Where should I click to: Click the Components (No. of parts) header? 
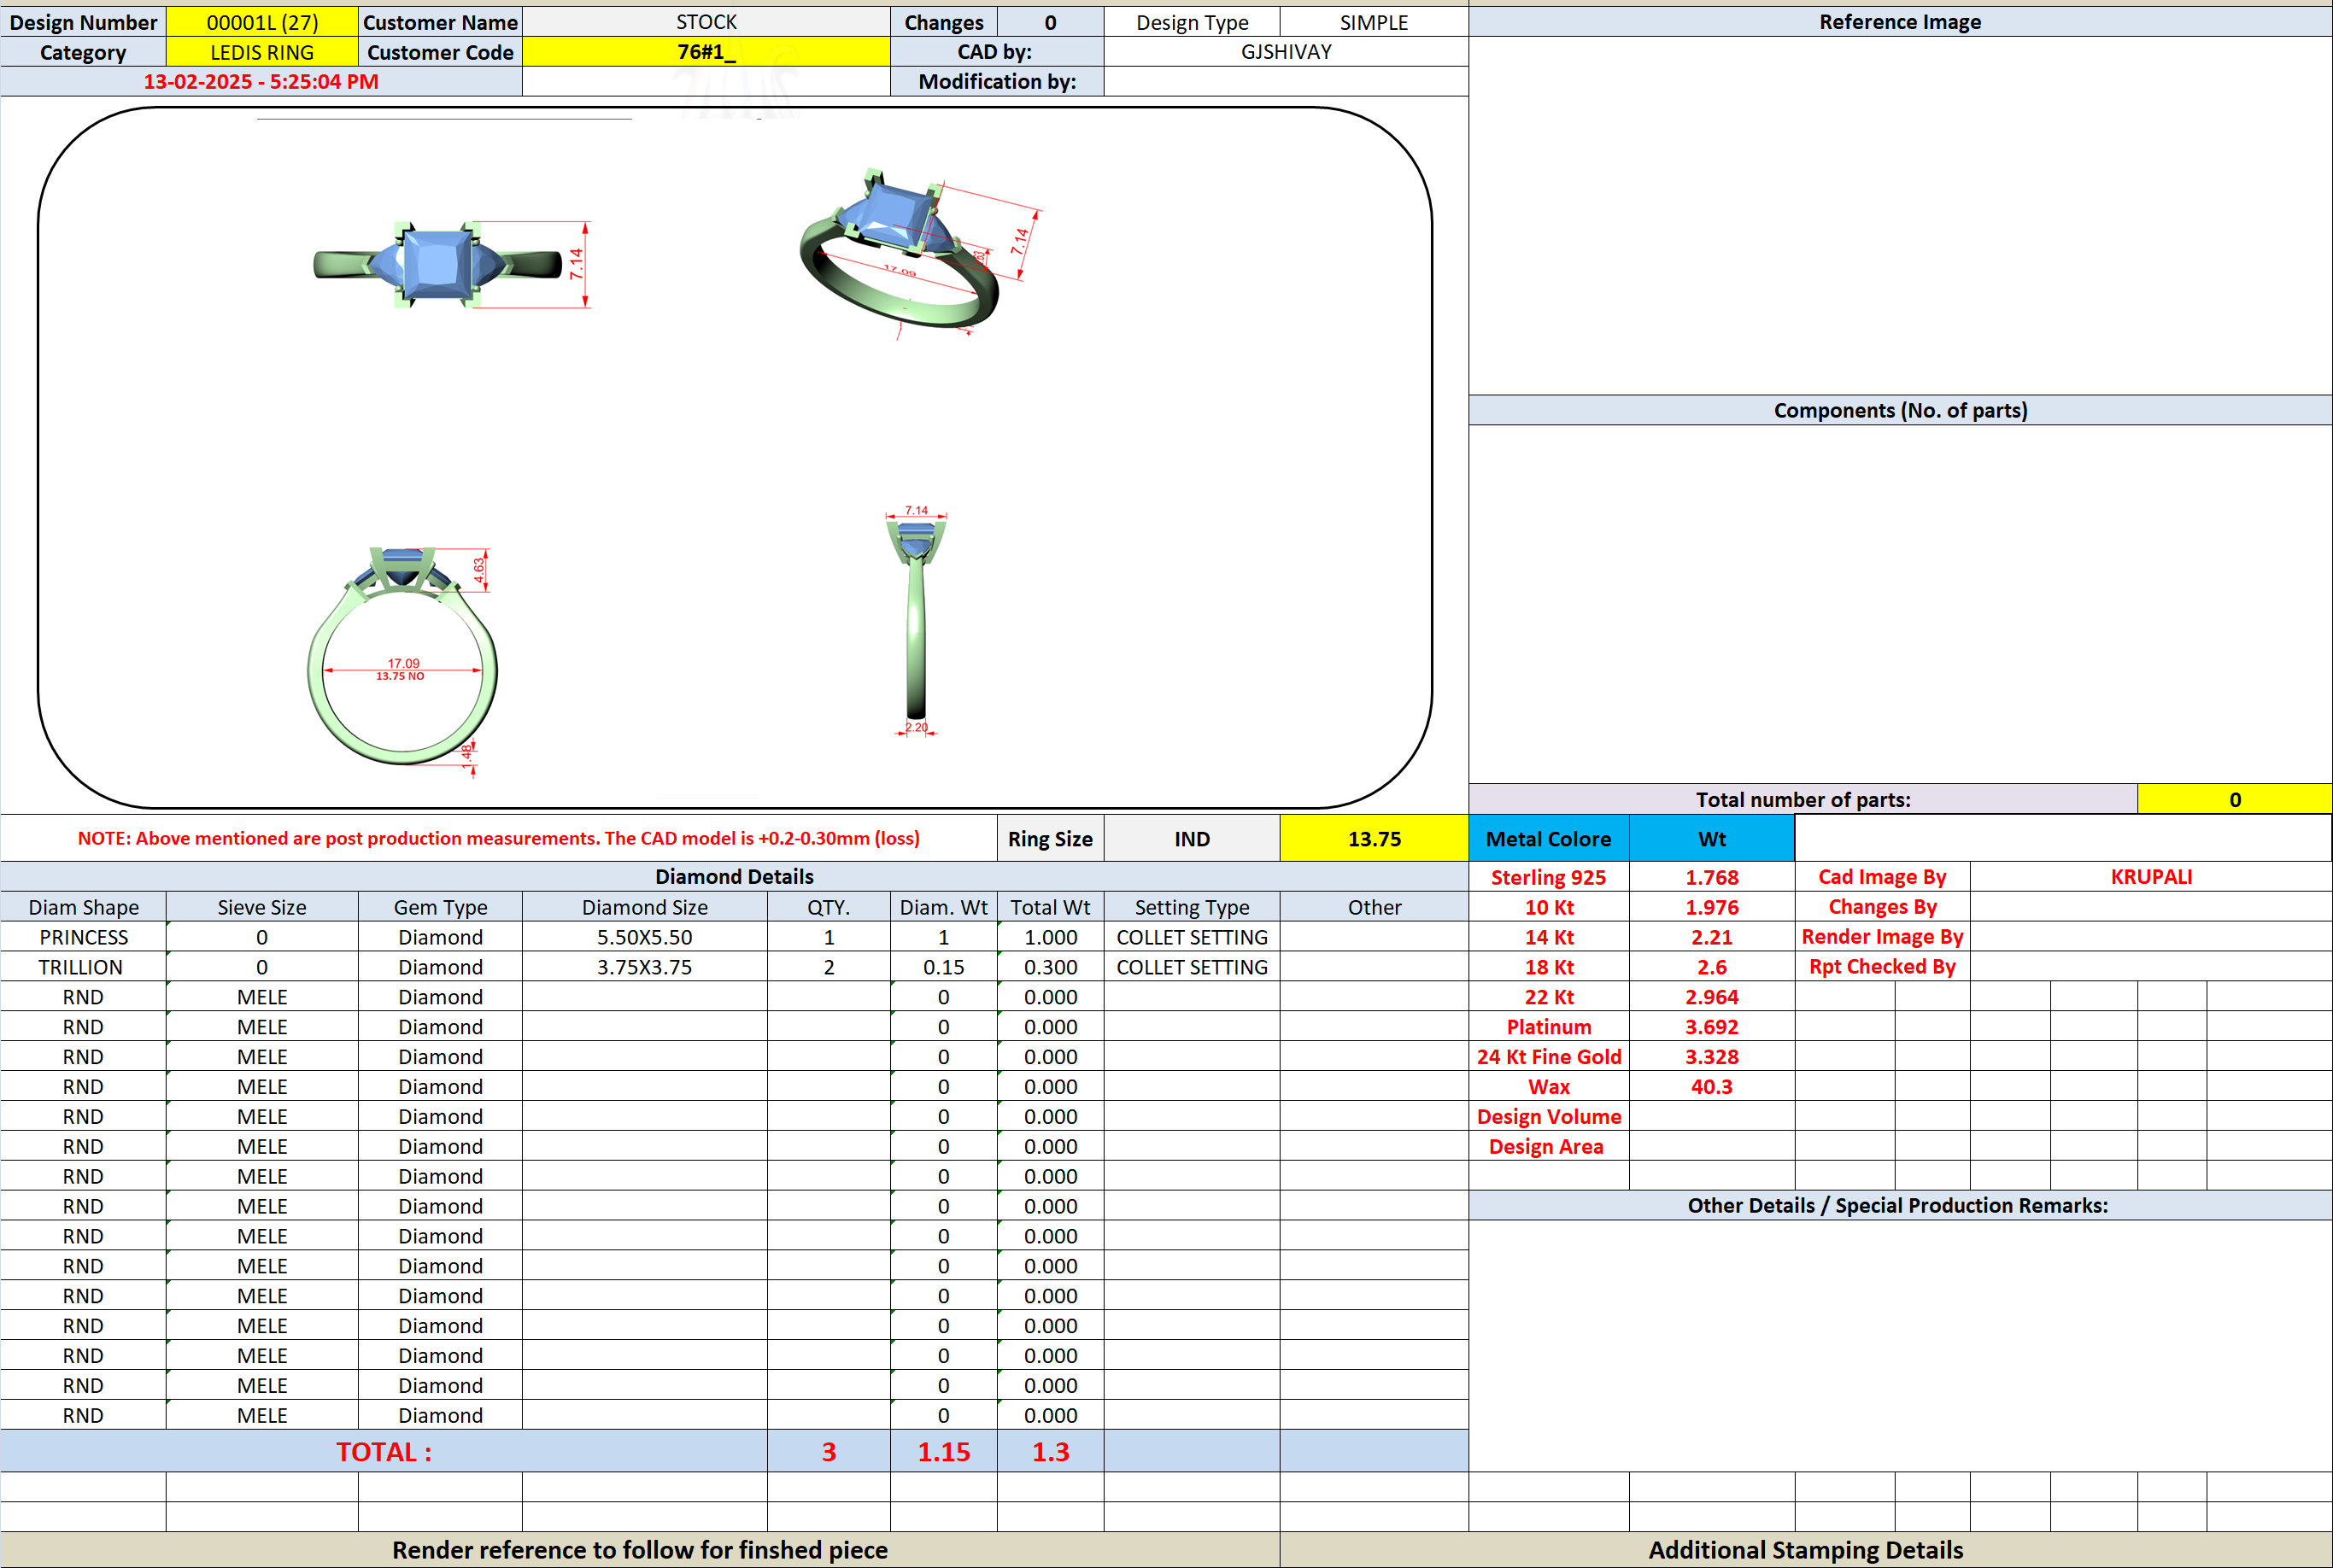pos(1900,410)
